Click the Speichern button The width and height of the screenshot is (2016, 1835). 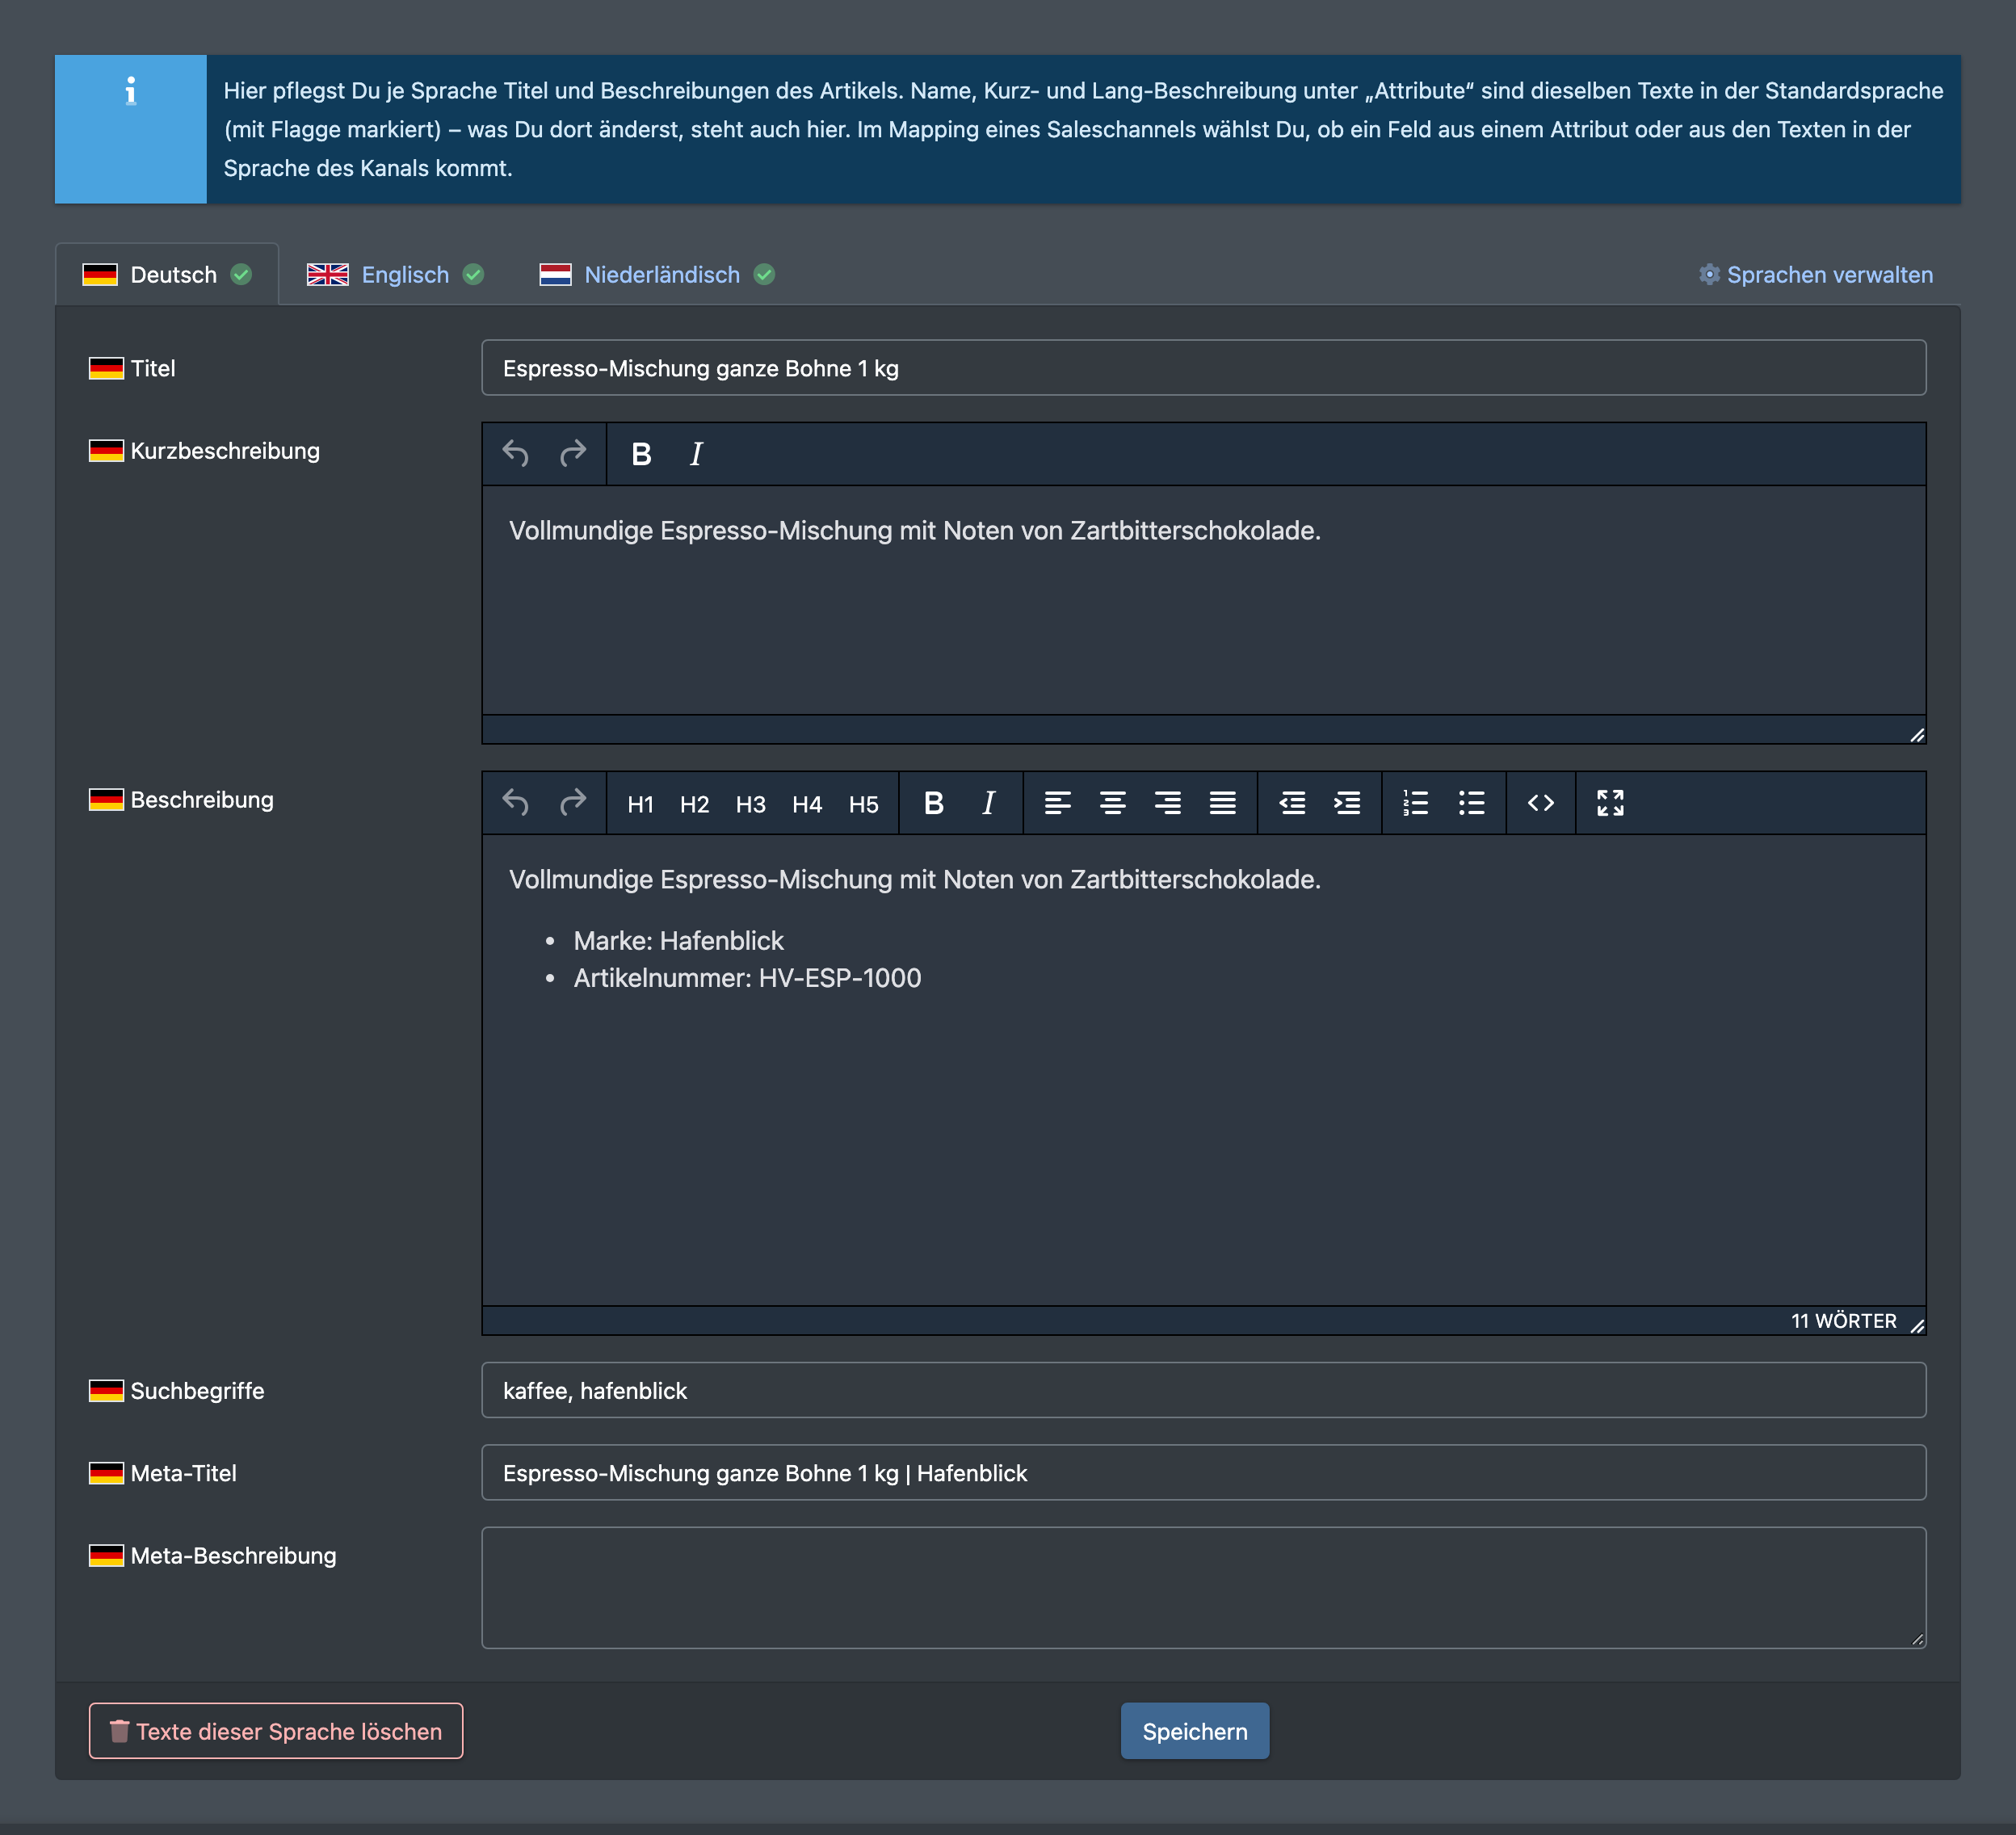(x=1195, y=1731)
